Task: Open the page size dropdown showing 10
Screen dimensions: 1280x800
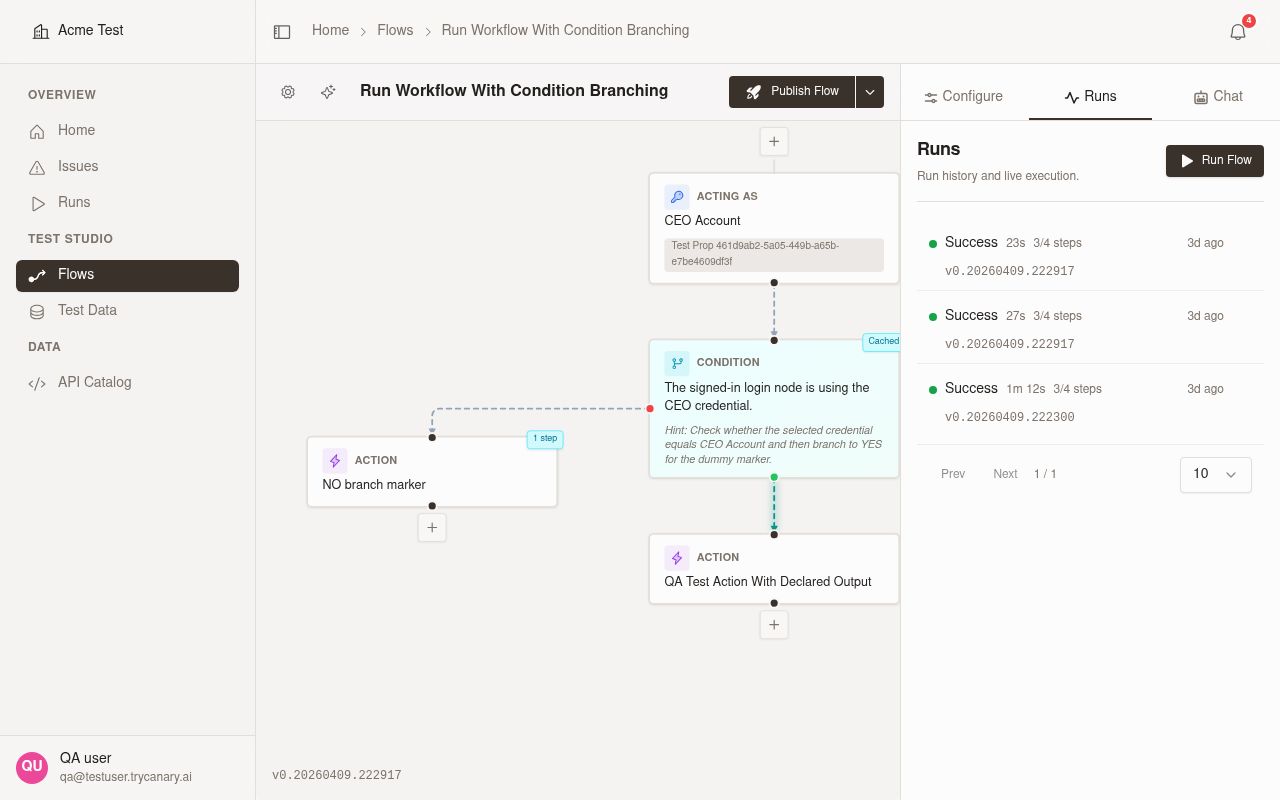Action: click(x=1216, y=474)
